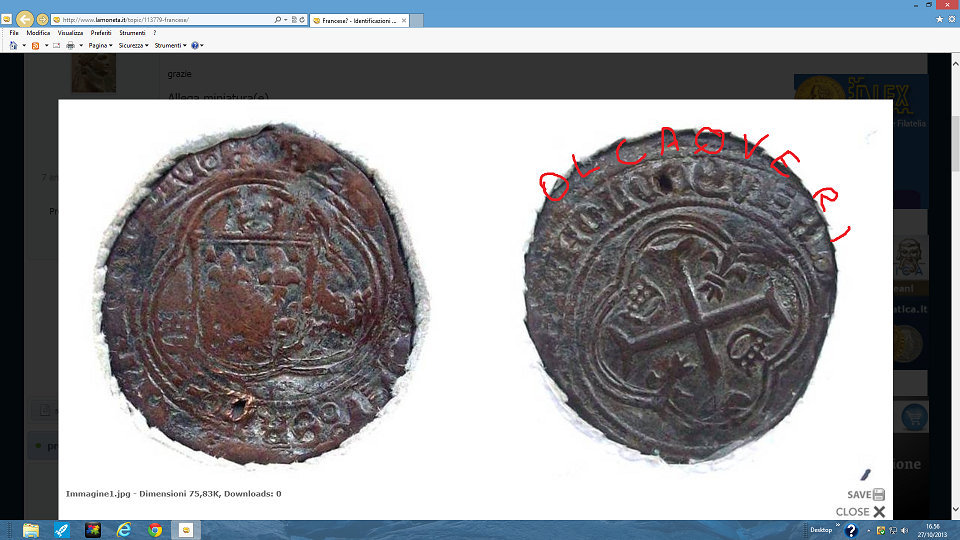
Task: Open the ? help menu
Action: pyautogui.click(x=154, y=33)
